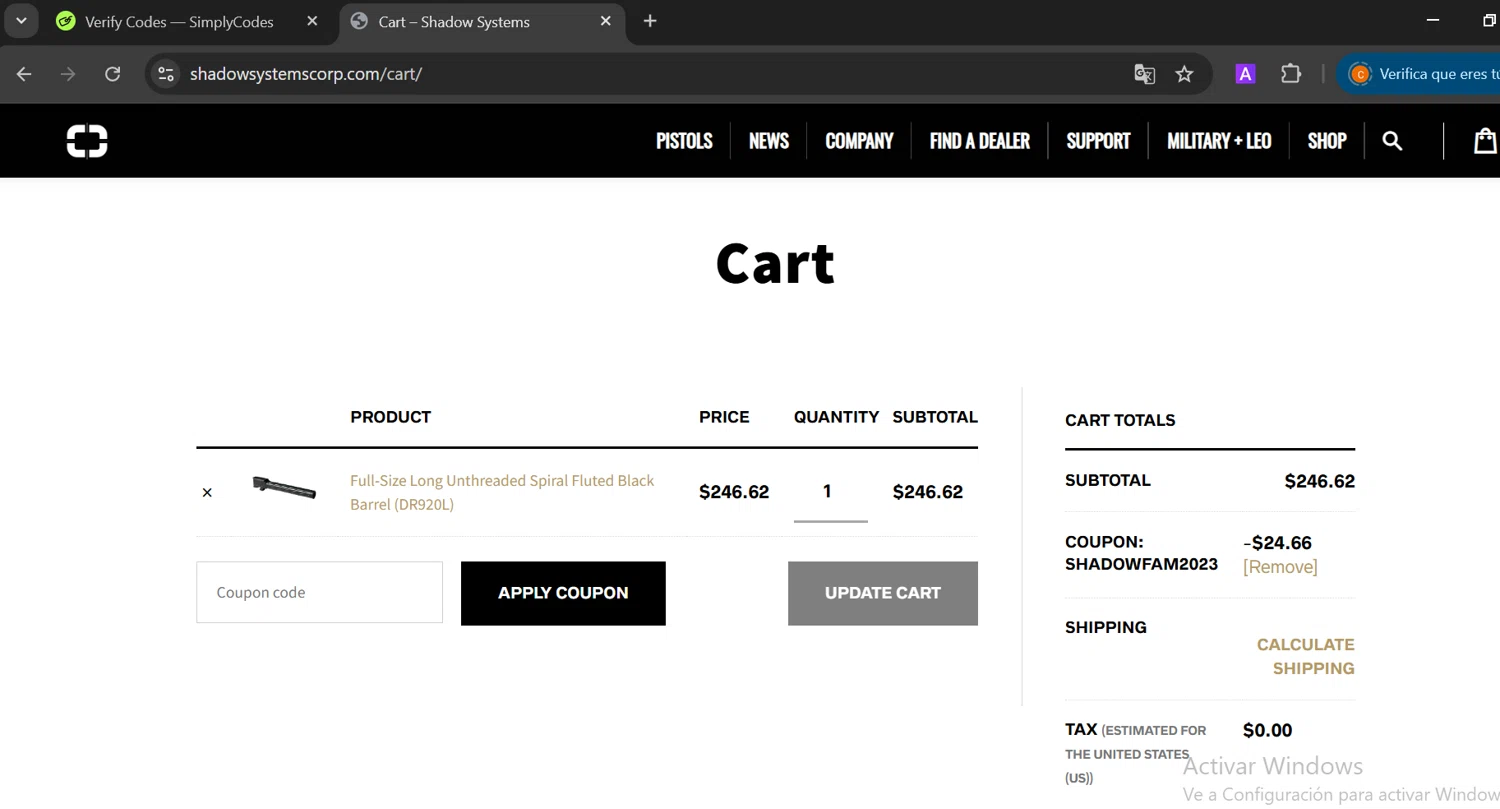The image size is (1500, 809).
Task: Bookmark this page with the star icon
Action: (1184, 74)
